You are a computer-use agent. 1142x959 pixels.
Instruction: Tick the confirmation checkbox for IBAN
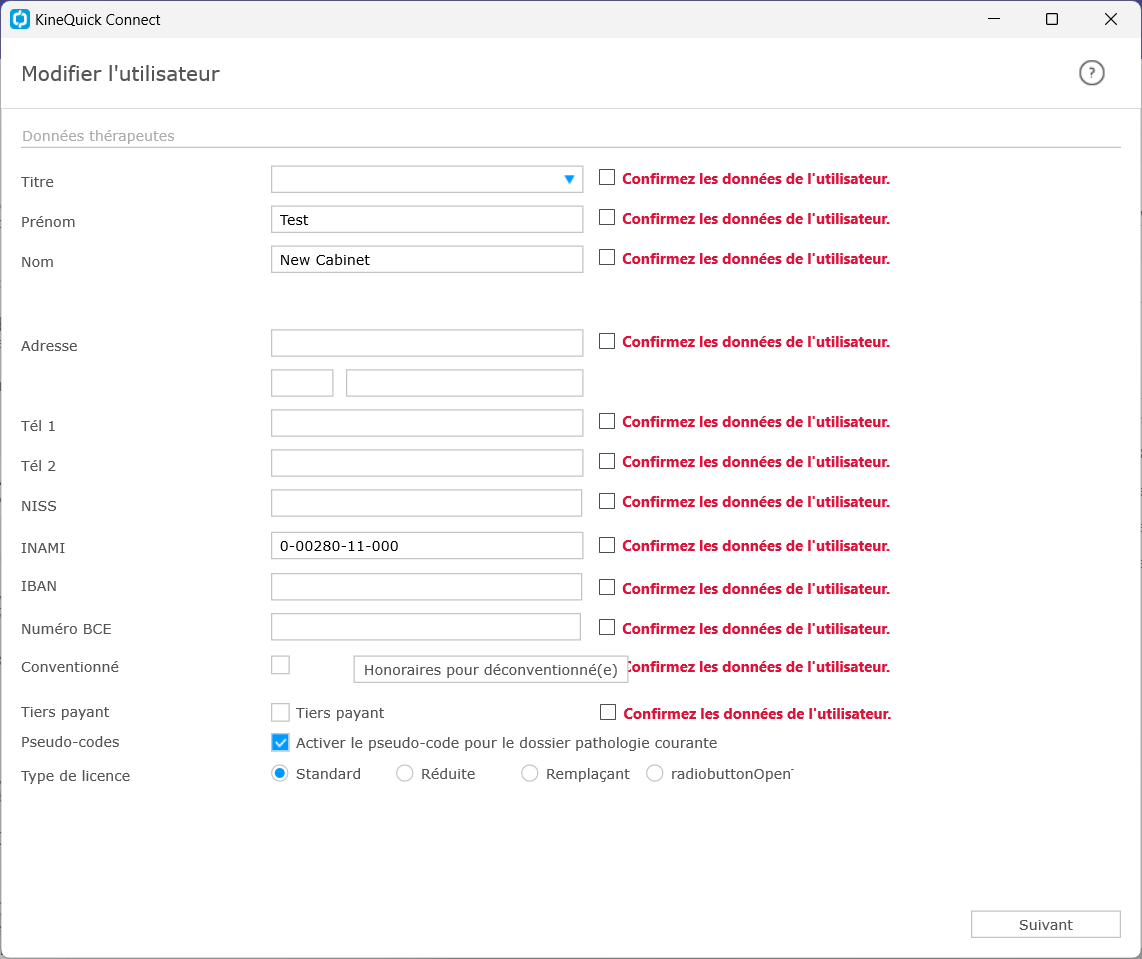pyautogui.click(x=607, y=587)
